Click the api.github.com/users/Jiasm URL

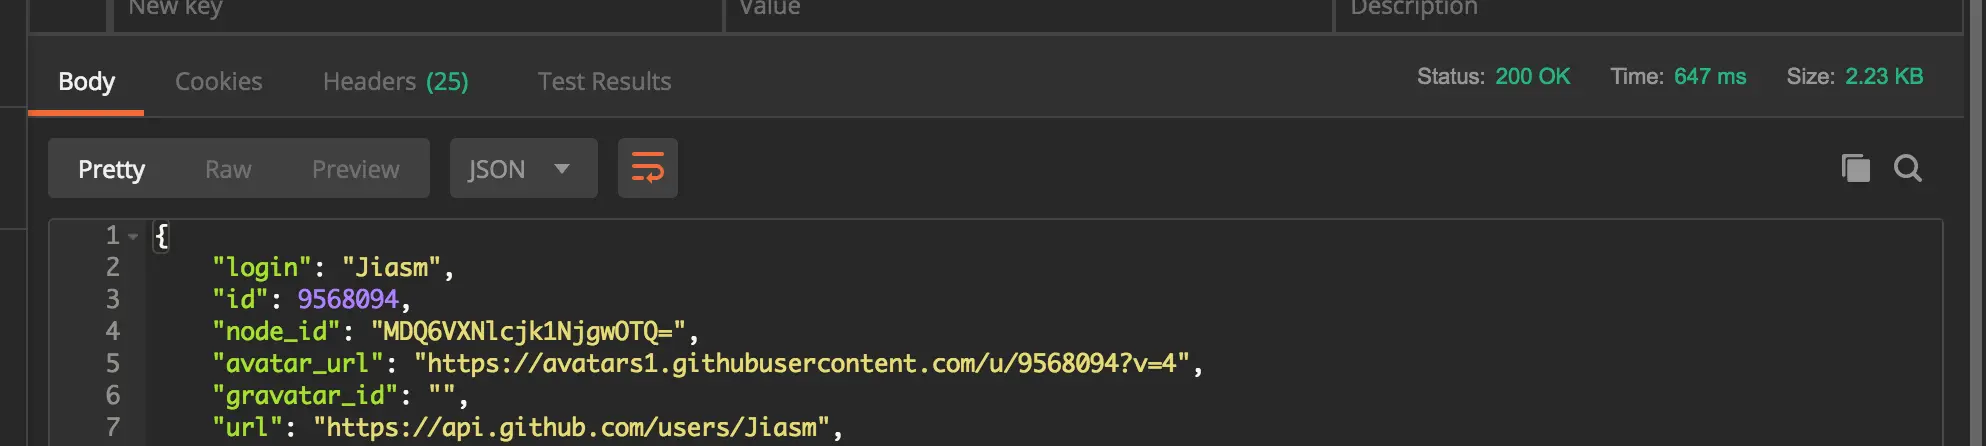coord(572,428)
